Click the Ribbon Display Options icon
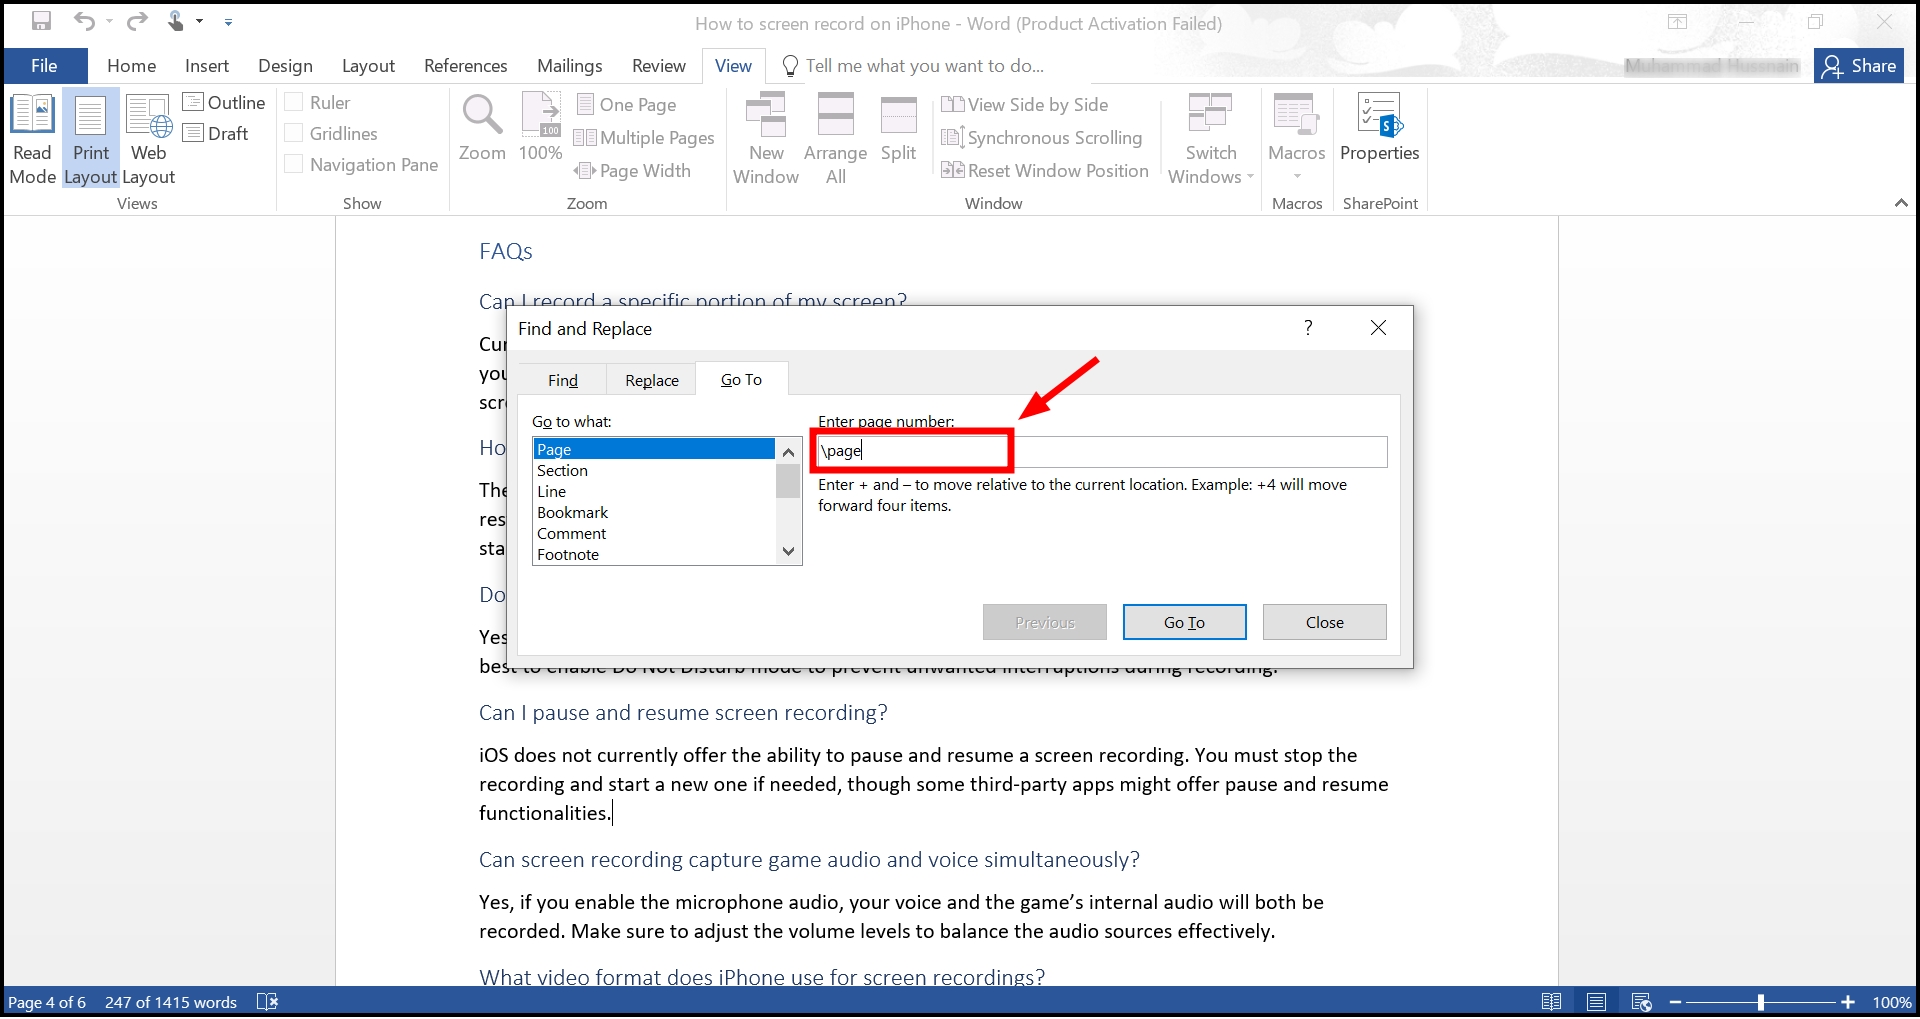Screen dimensions: 1920x1019 pyautogui.click(x=1677, y=22)
